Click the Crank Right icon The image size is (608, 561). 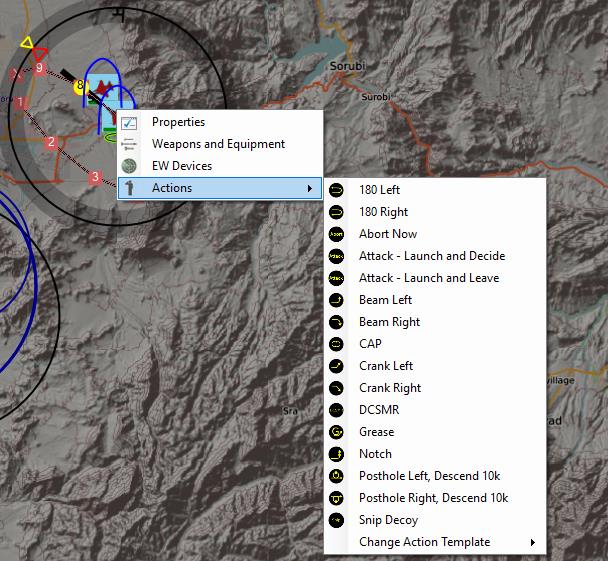[337, 388]
